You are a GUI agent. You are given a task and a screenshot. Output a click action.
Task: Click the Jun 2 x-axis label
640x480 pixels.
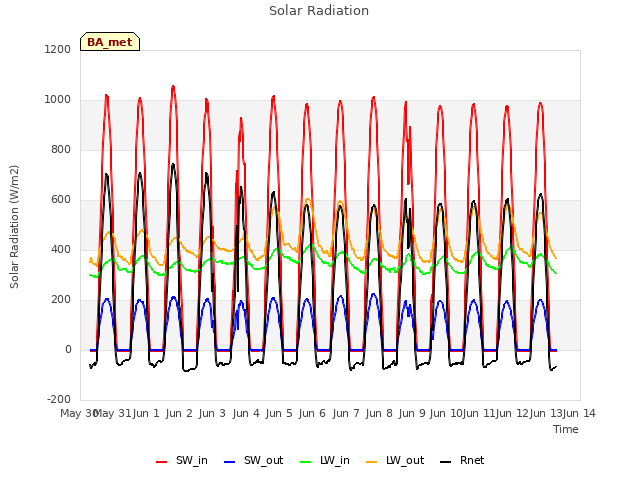pyautogui.click(x=179, y=413)
